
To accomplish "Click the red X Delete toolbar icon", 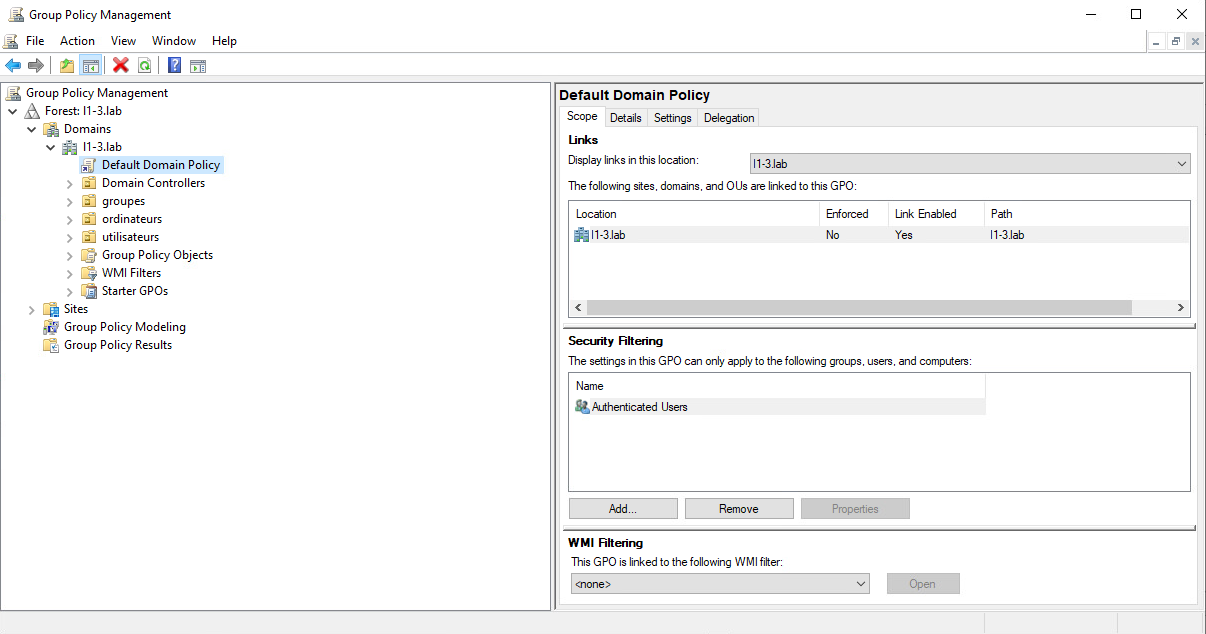I will point(121,65).
